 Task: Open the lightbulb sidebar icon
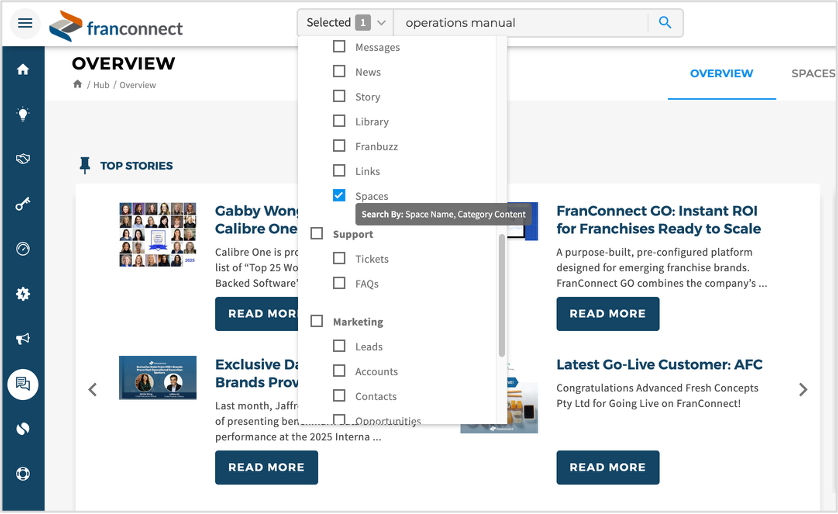(23, 114)
